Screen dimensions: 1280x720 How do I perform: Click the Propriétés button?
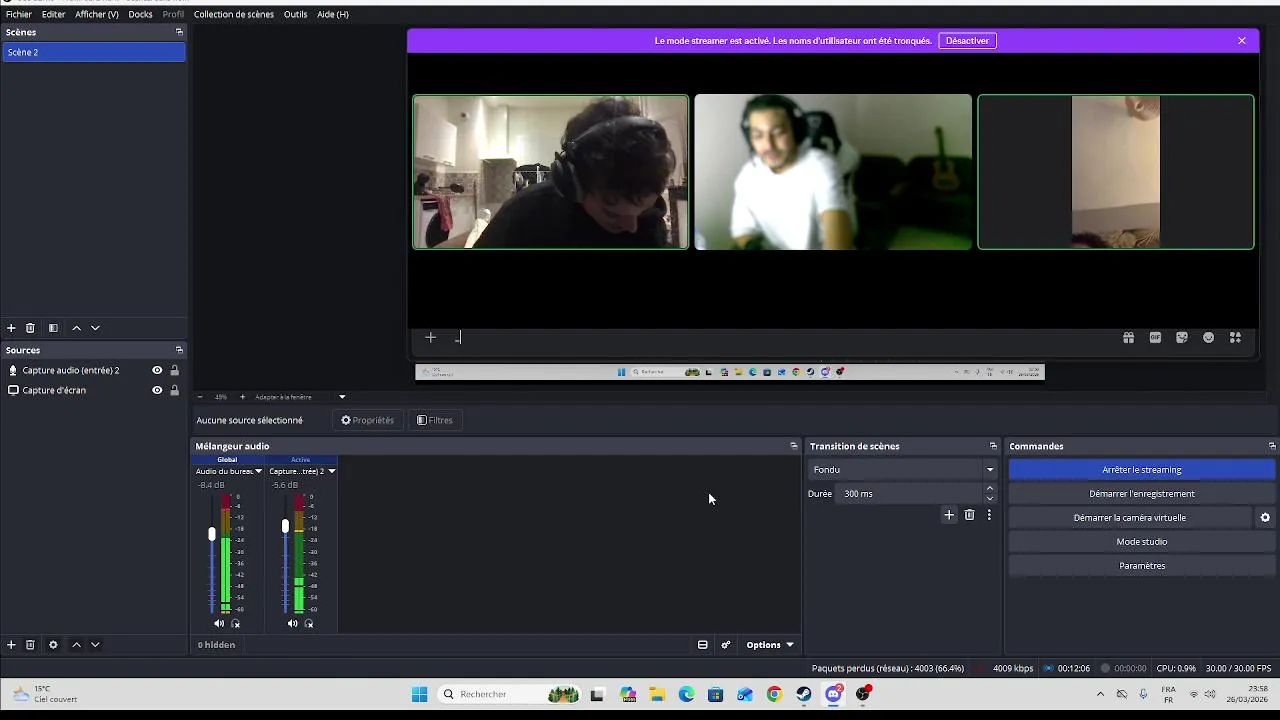tap(367, 420)
